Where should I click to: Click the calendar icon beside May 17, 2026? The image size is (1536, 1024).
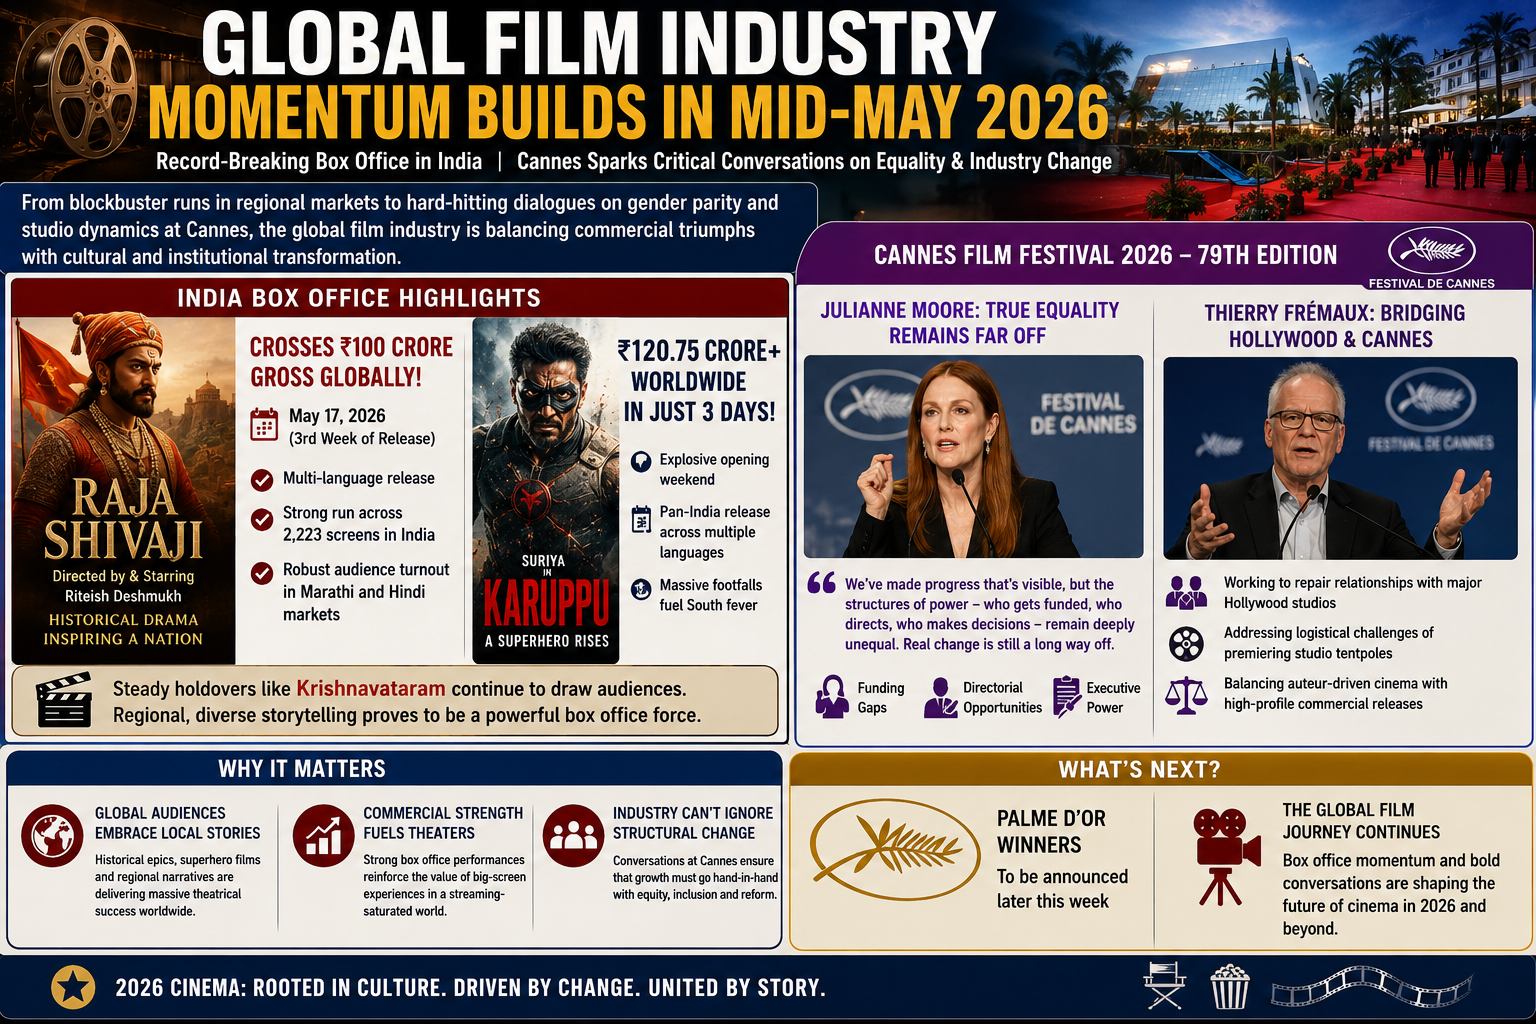(264, 425)
